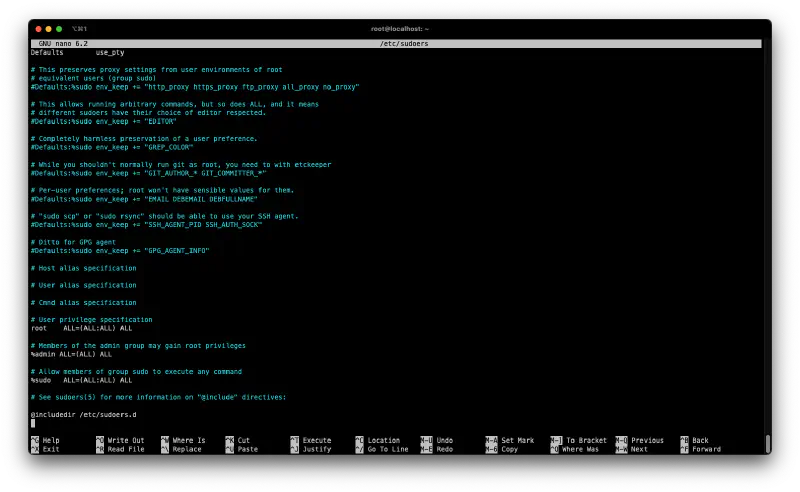Select the Write Out shortcut label
800x492 pixels.
pos(120,440)
